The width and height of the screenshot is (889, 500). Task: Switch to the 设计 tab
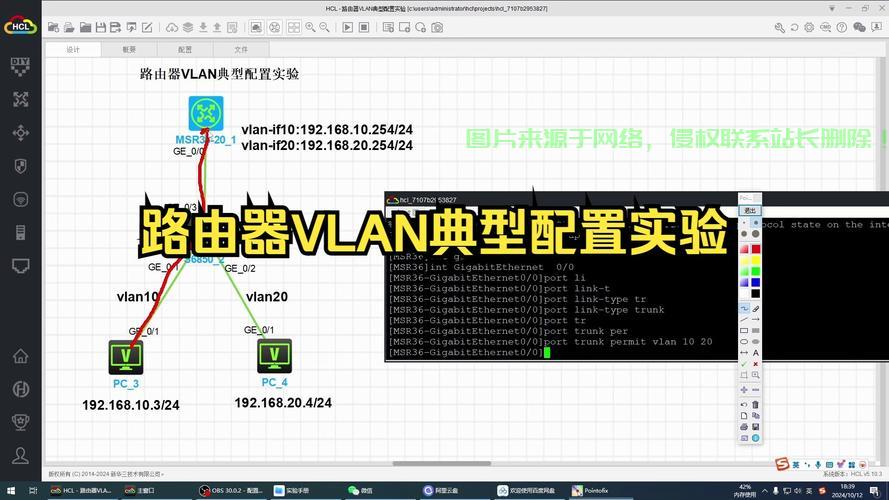coord(73,49)
